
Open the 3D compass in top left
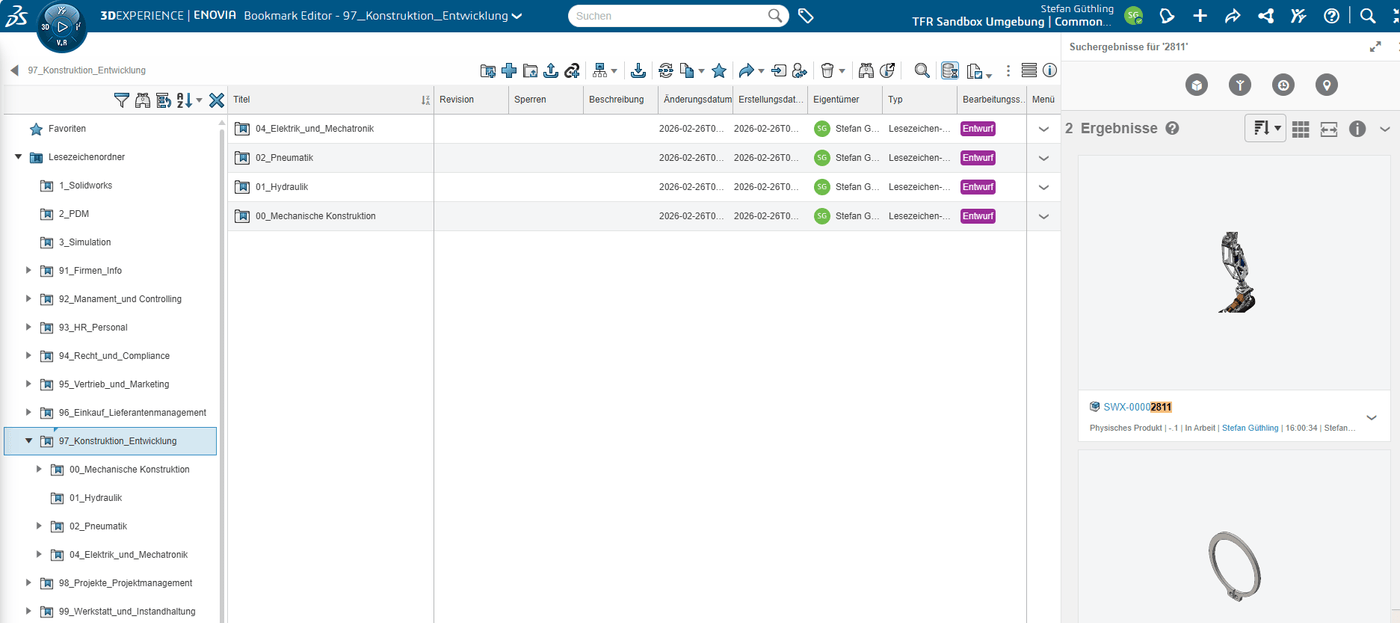pos(61,25)
